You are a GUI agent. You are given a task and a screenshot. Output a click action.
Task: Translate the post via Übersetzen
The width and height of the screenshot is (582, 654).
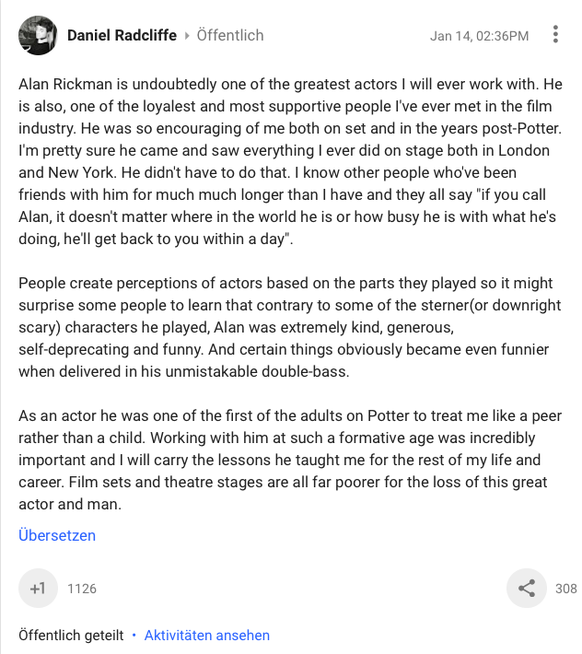pyautogui.click(x=57, y=535)
